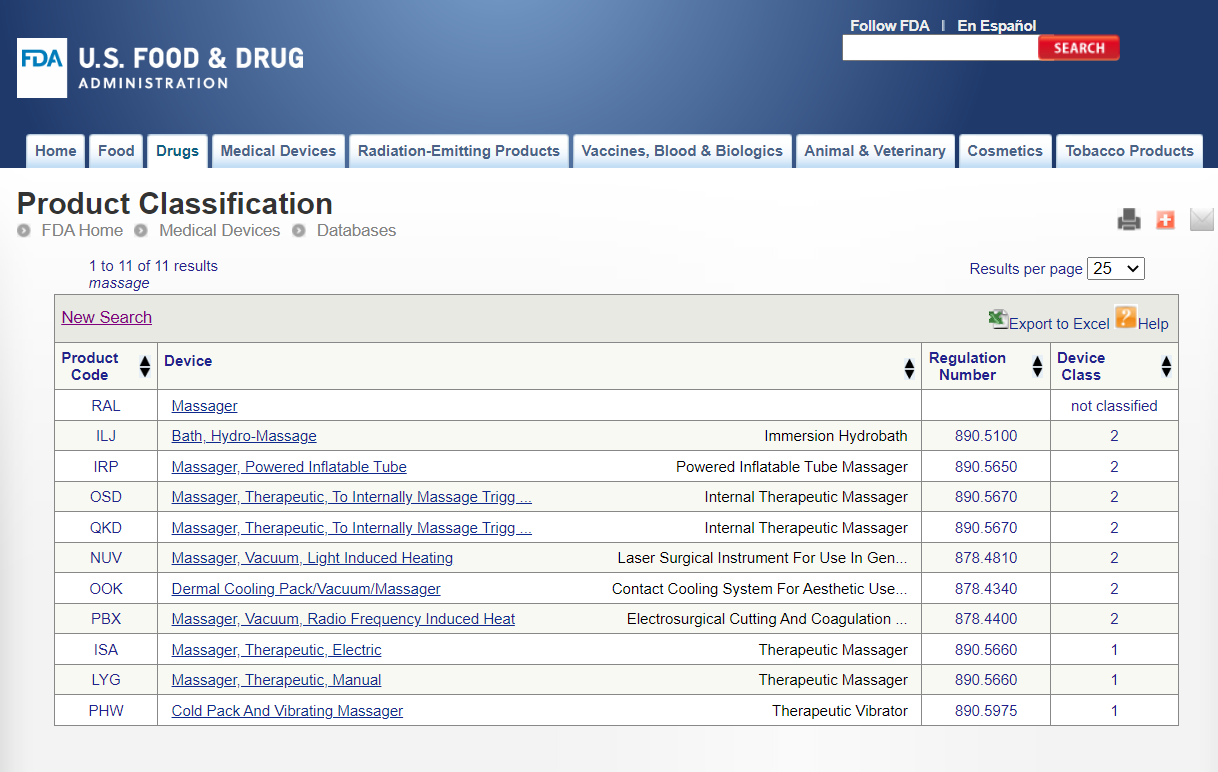This screenshot has width=1218, height=772.
Task: Go to Medical Devices tab
Action: coord(278,151)
